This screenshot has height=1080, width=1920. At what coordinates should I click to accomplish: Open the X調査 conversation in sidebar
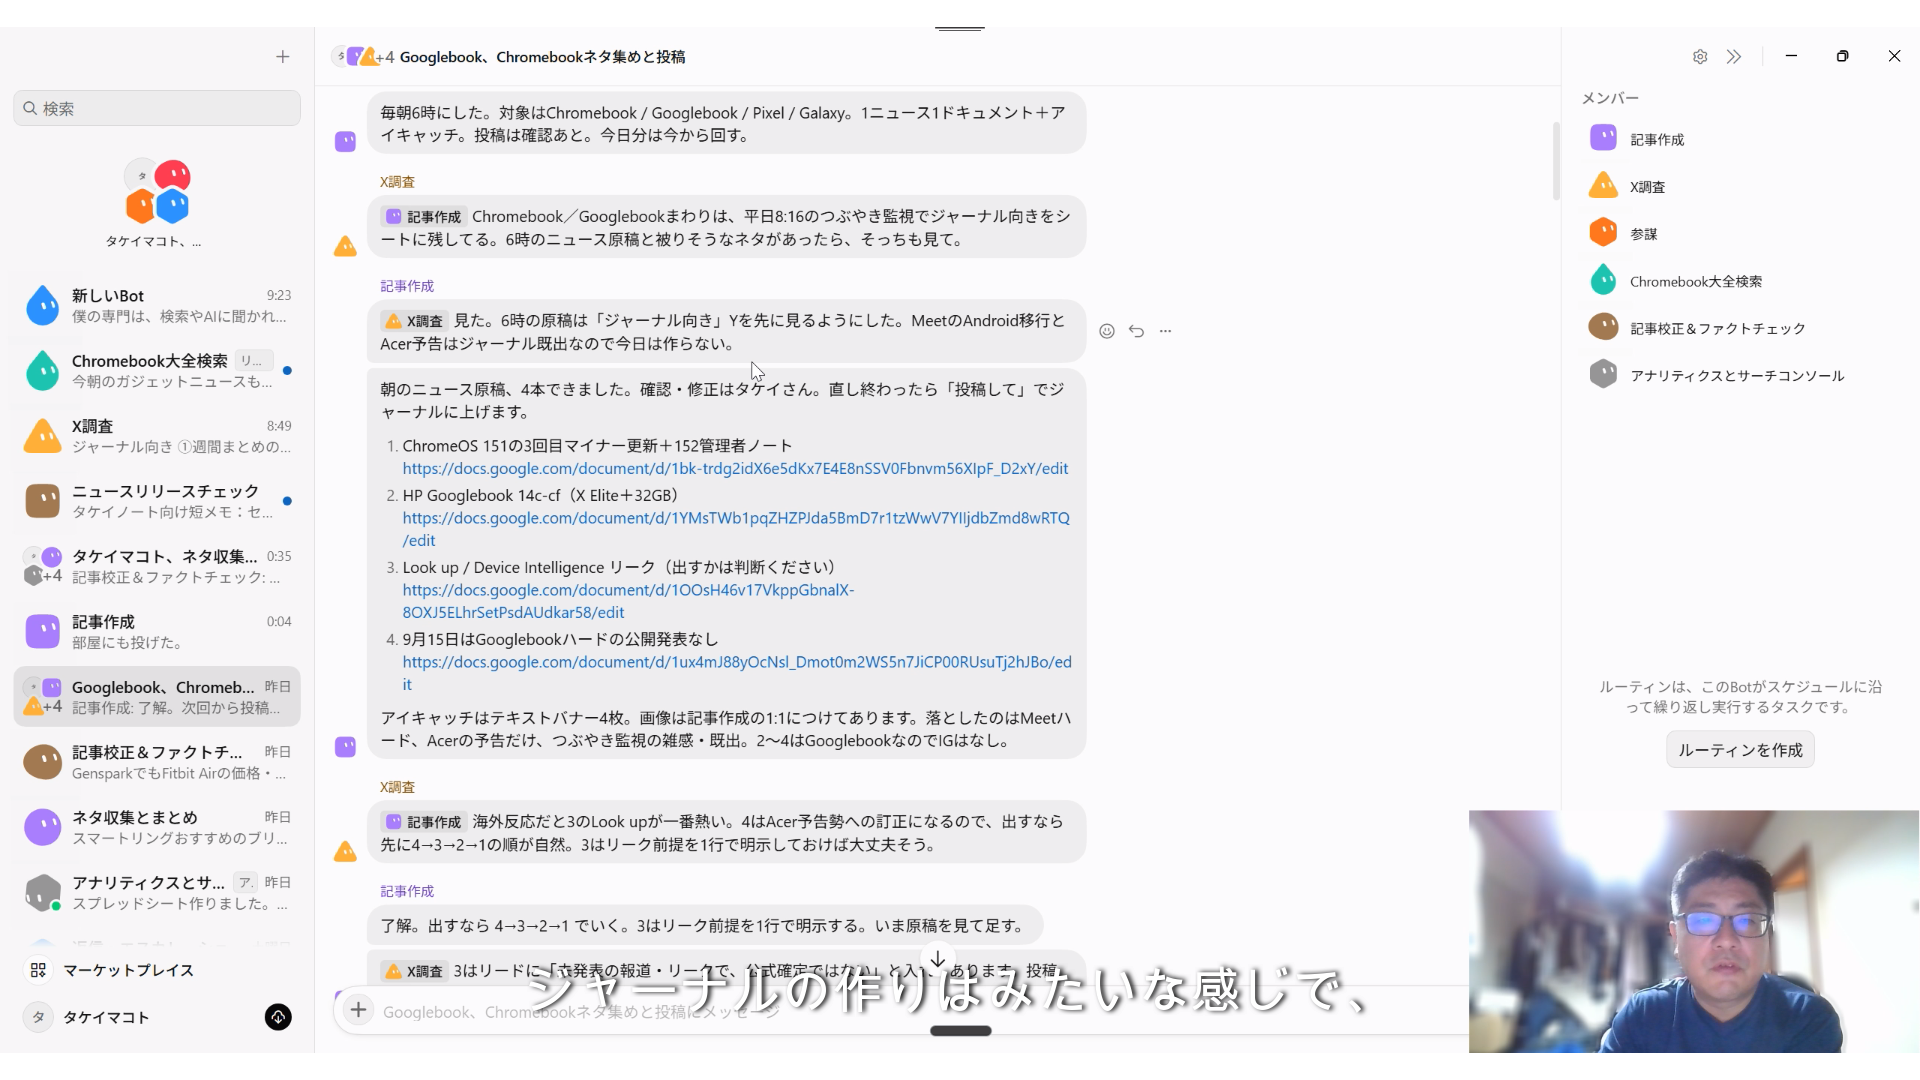tap(157, 436)
